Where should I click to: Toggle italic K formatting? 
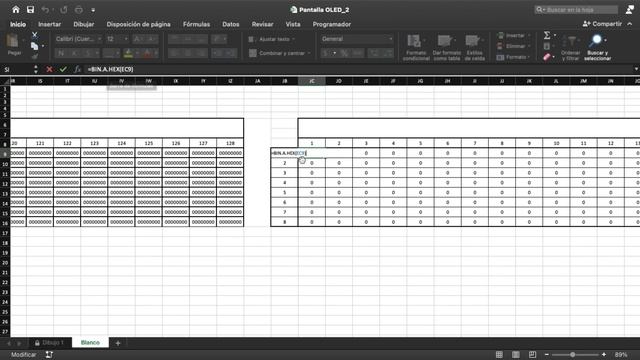point(74,53)
